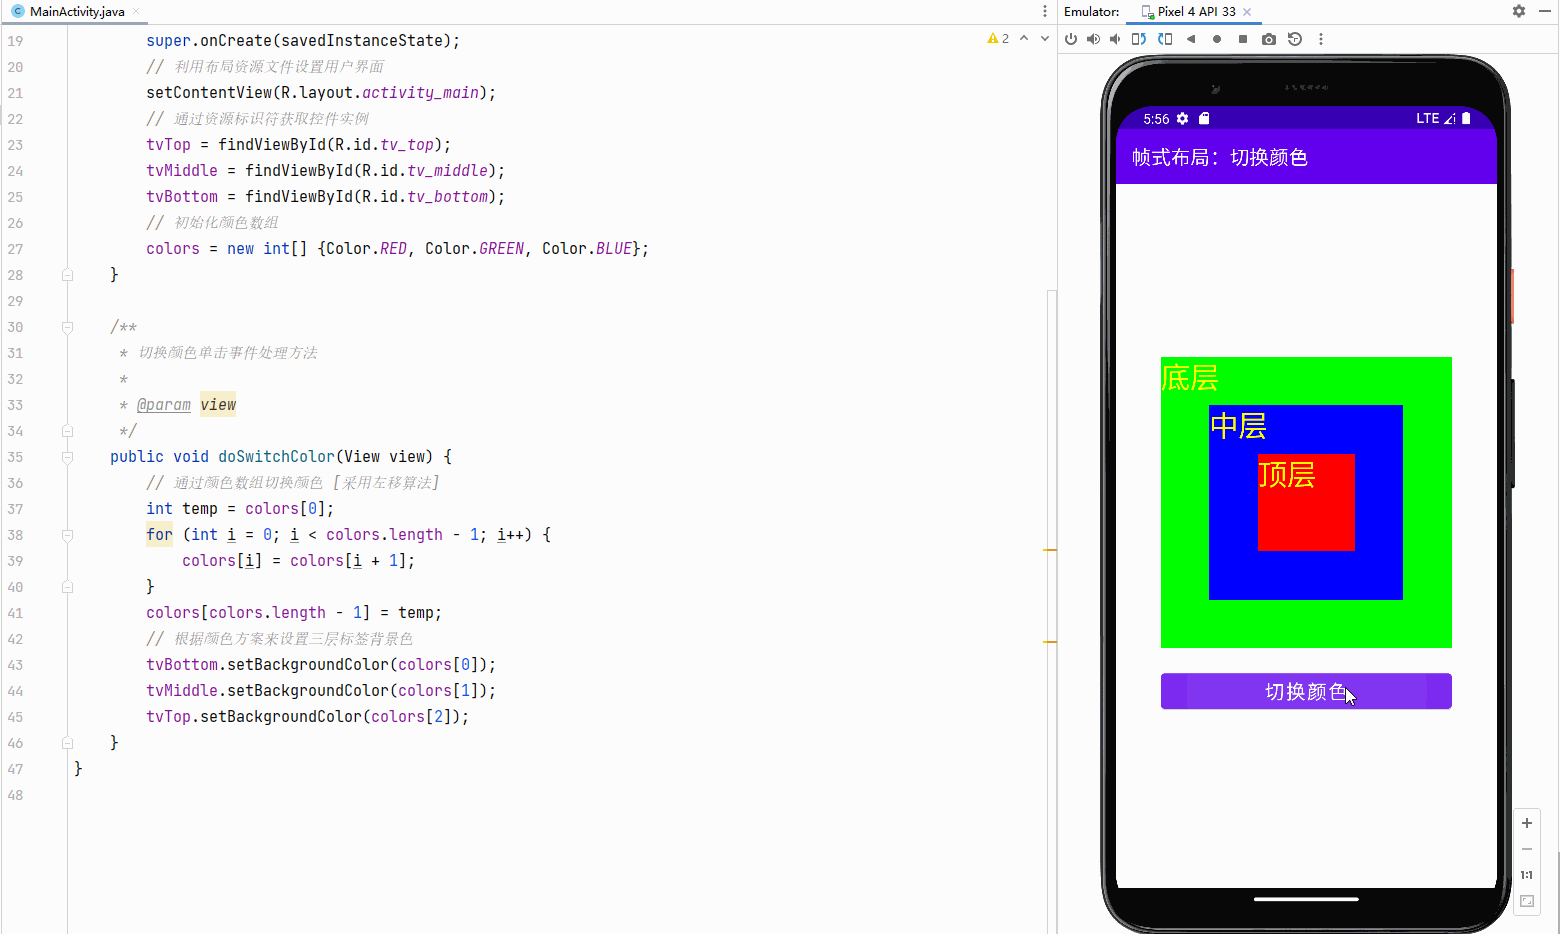Collapse the doSwitchColor method fold arrow
Screen dimensions: 1560x934
point(67,457)
